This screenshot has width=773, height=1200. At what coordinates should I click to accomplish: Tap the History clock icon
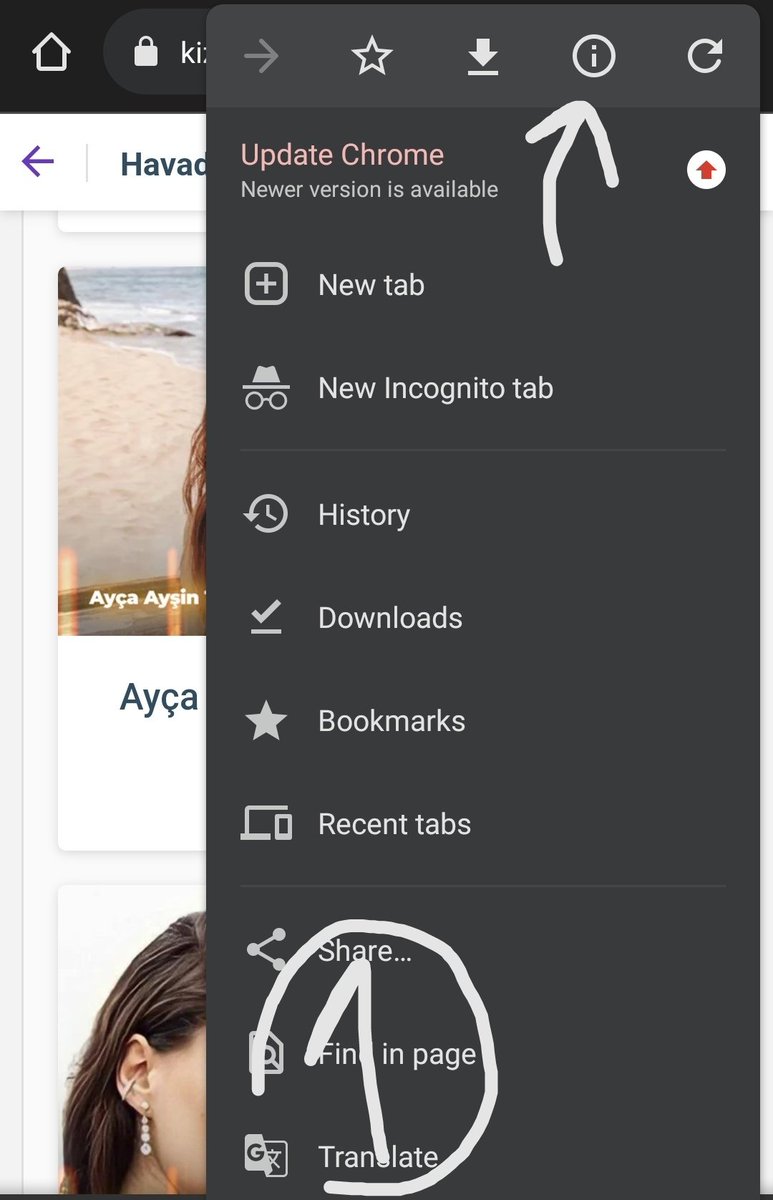pyautogui.click(x=266, y=515)
